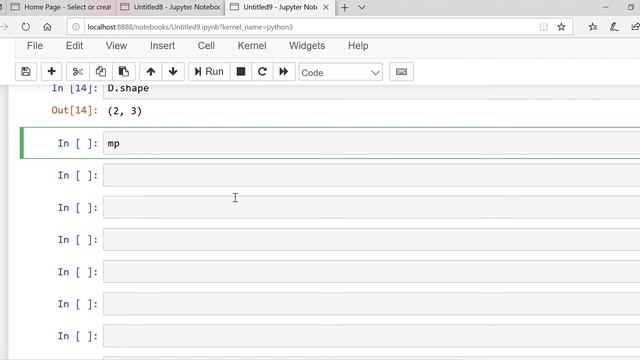Image resolution: width=640 pixels, height=360 pixels.
Task: Open the command palette keyboard icon
Action: 401,72
